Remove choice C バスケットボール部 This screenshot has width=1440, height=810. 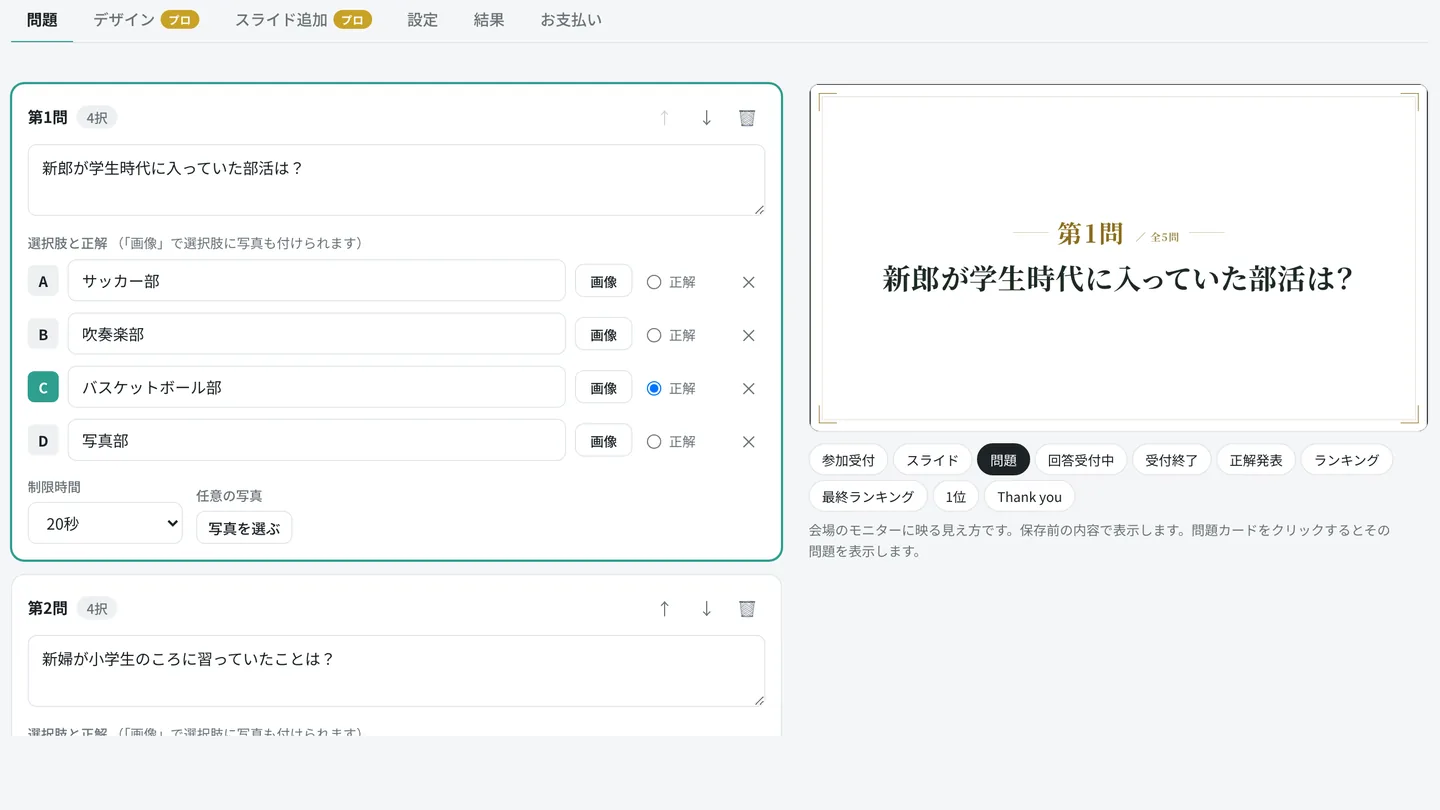tap(748, 388)
